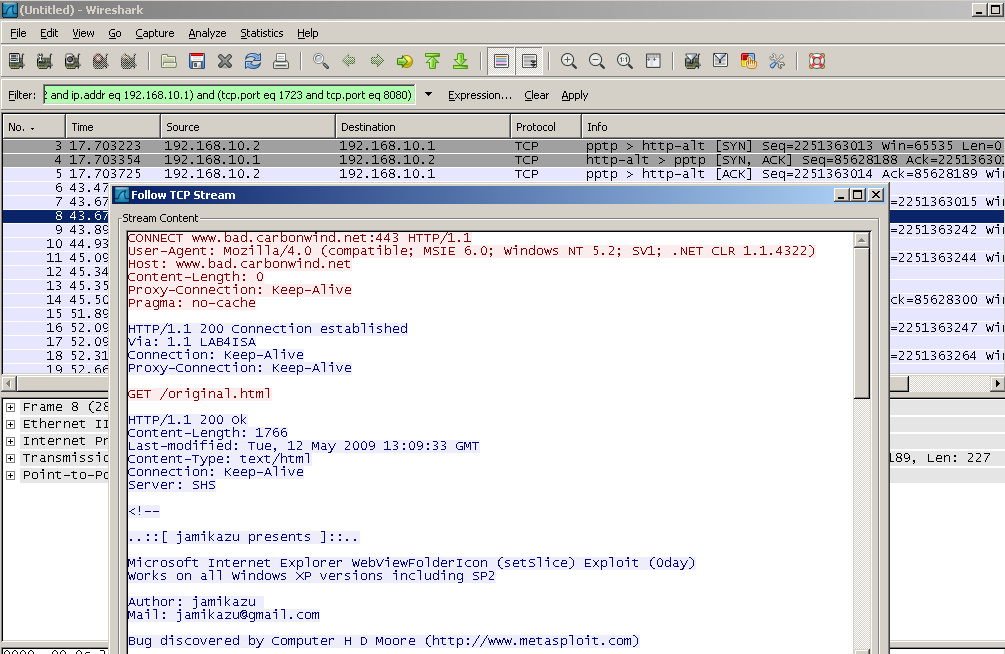This screenshot has height=654, width=1005.
Task: Select packet 3, the pptp SYN
Action: (503, 146)
